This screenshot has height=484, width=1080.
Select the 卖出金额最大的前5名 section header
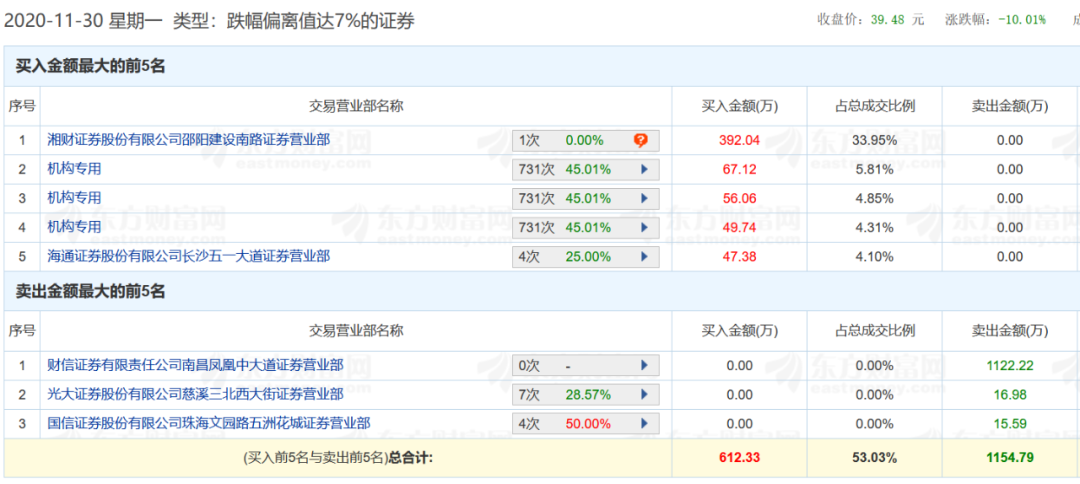pyautogui.click(x=90, y=292)
